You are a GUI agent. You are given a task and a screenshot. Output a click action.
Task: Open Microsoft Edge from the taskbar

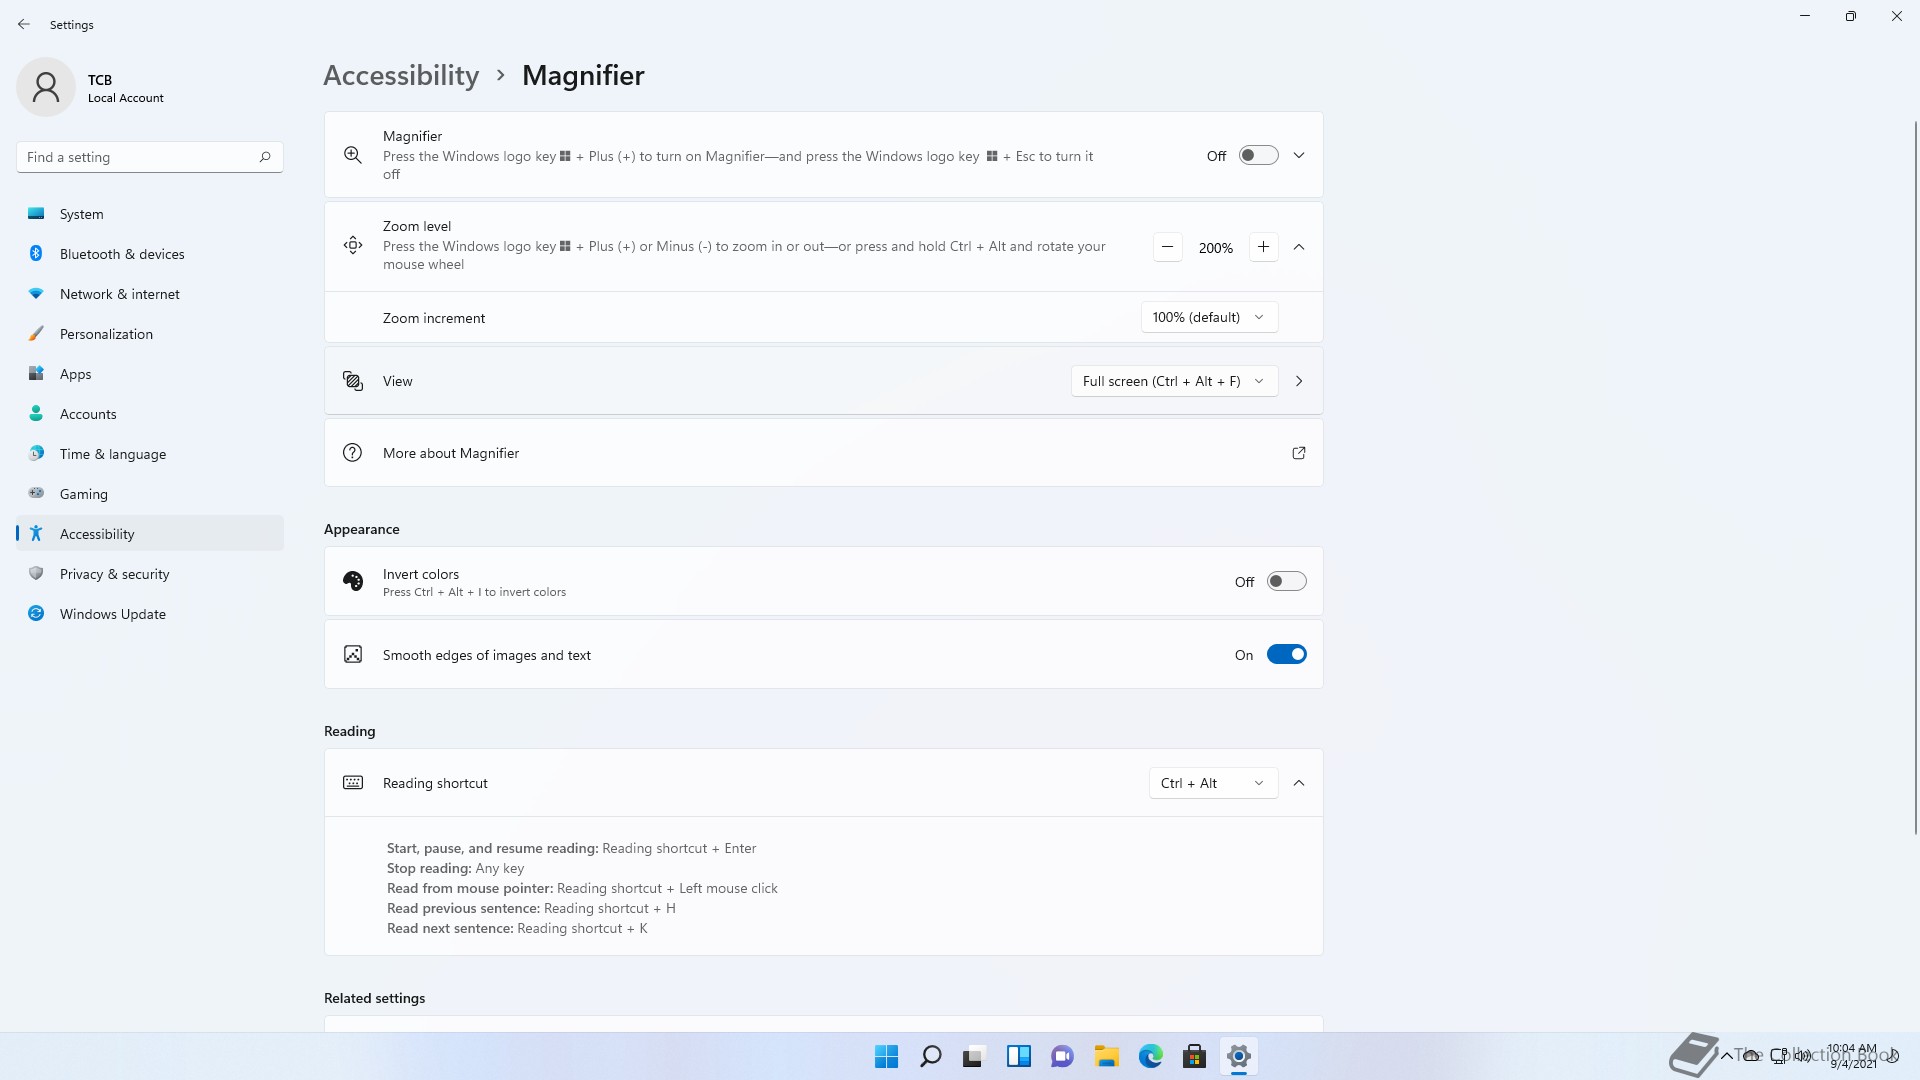pyautogui.click(x=1150, y=1056)
